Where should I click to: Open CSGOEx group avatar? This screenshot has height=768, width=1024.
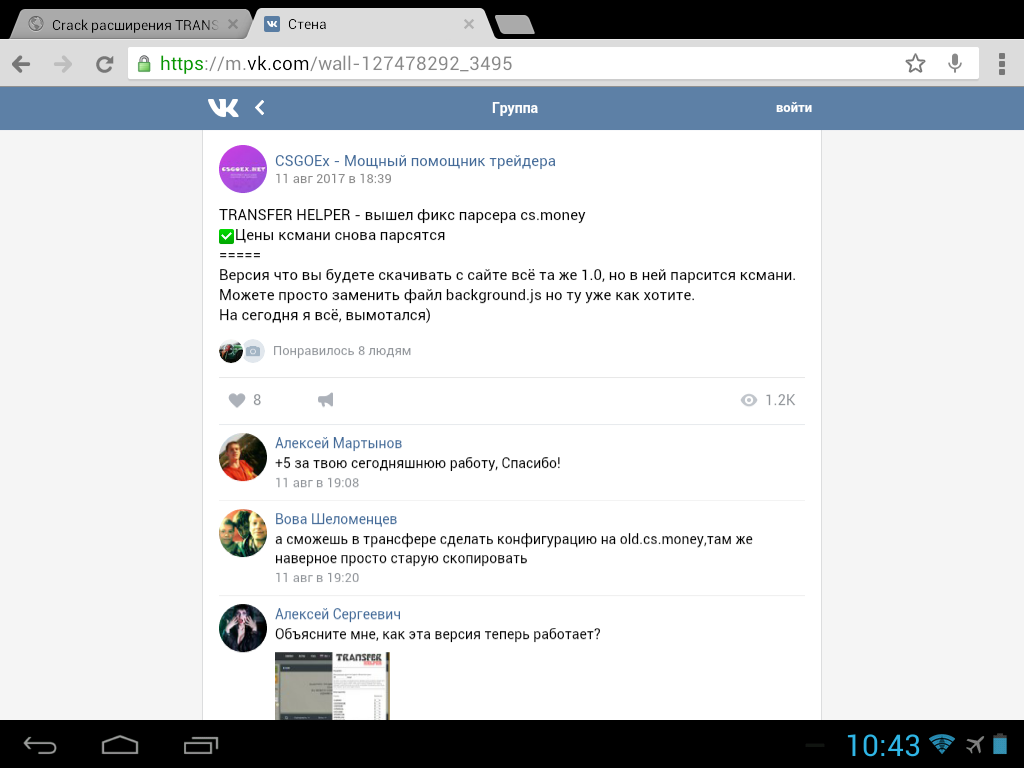click(x=242, y=169)
